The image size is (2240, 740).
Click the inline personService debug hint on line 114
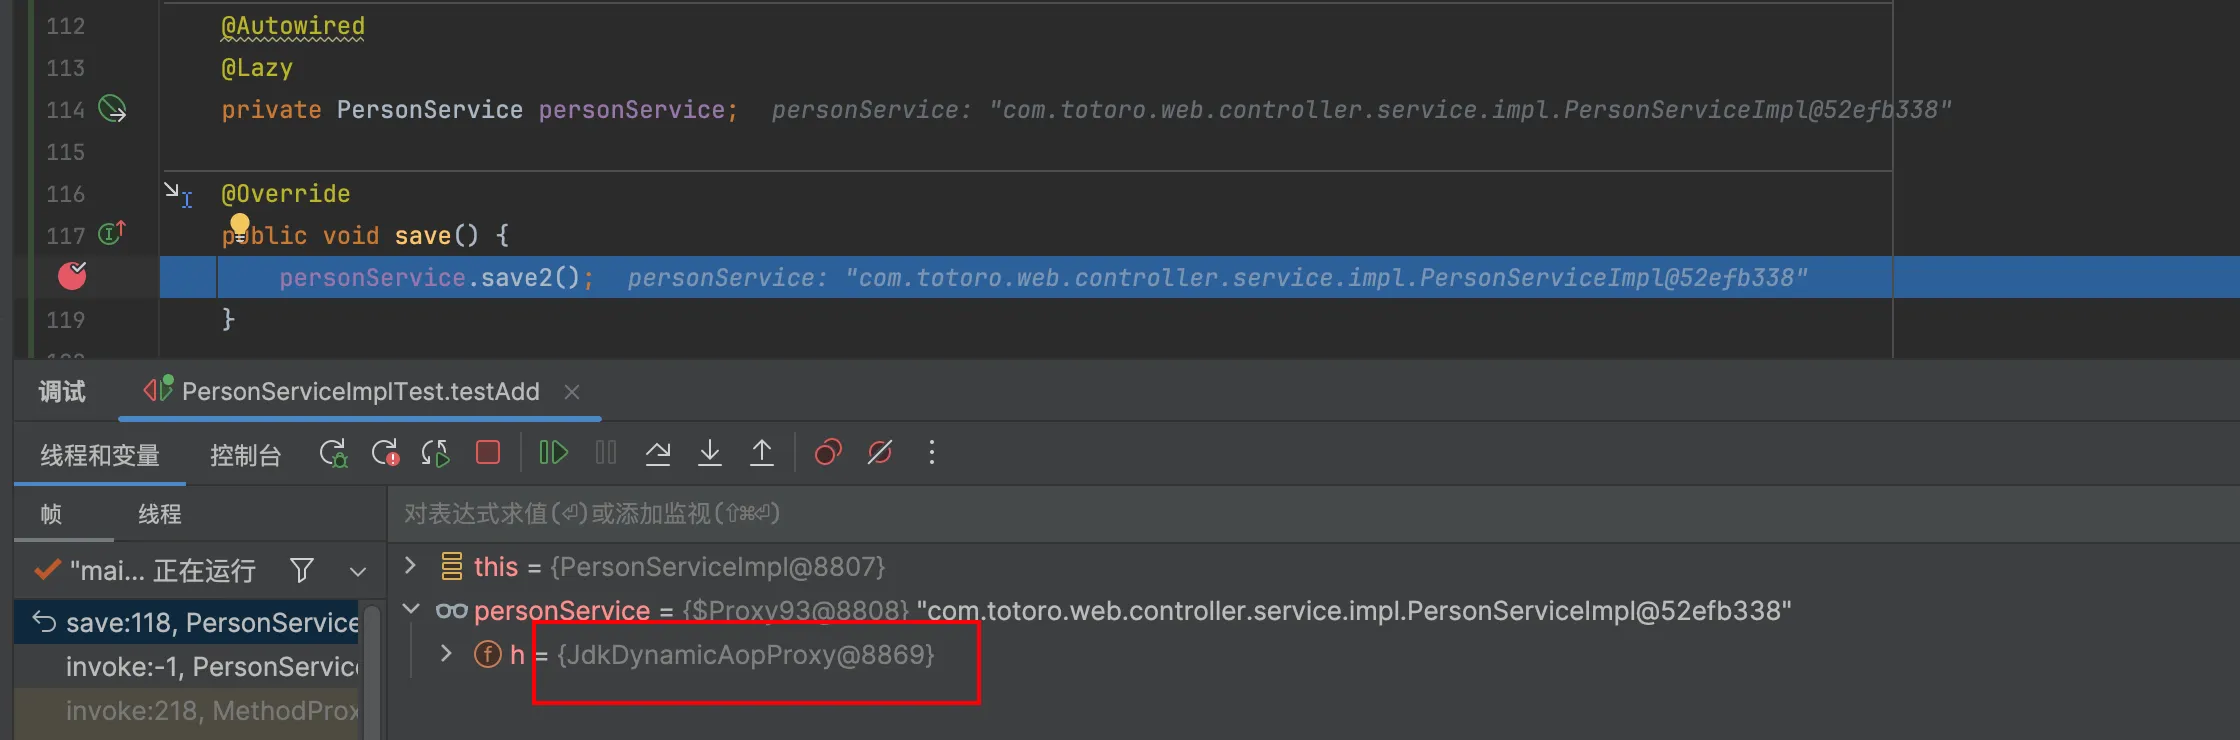tap(1361, 110)
